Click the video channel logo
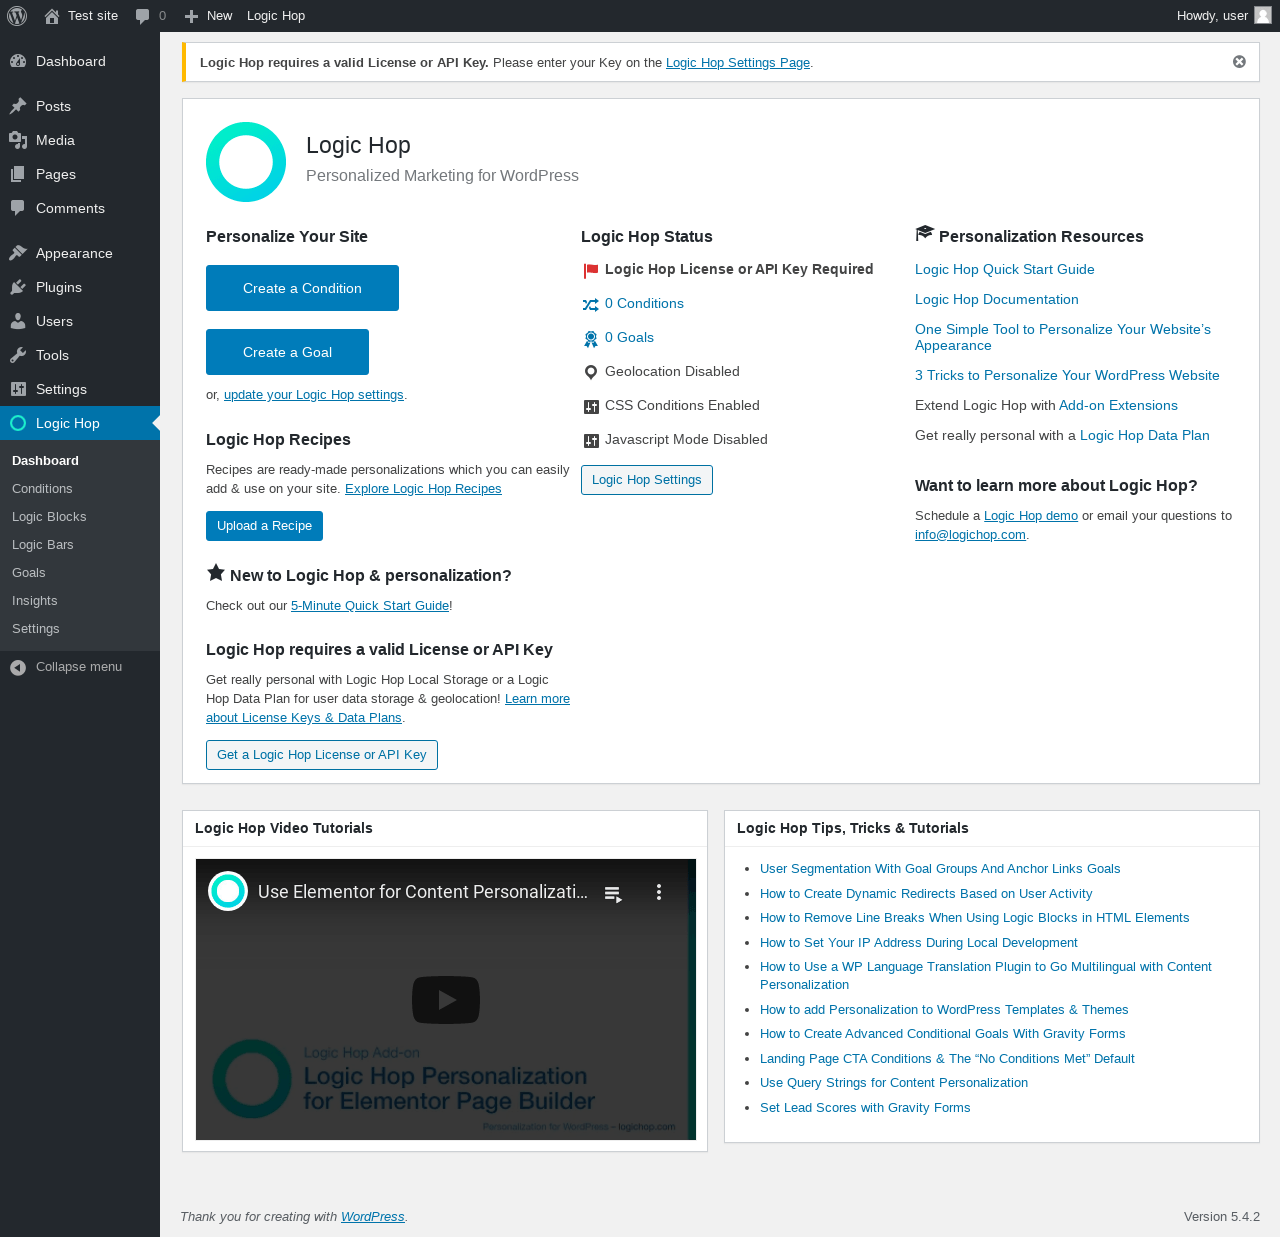The width and height of the screenshot is (1280, 1237). point(228,891)
